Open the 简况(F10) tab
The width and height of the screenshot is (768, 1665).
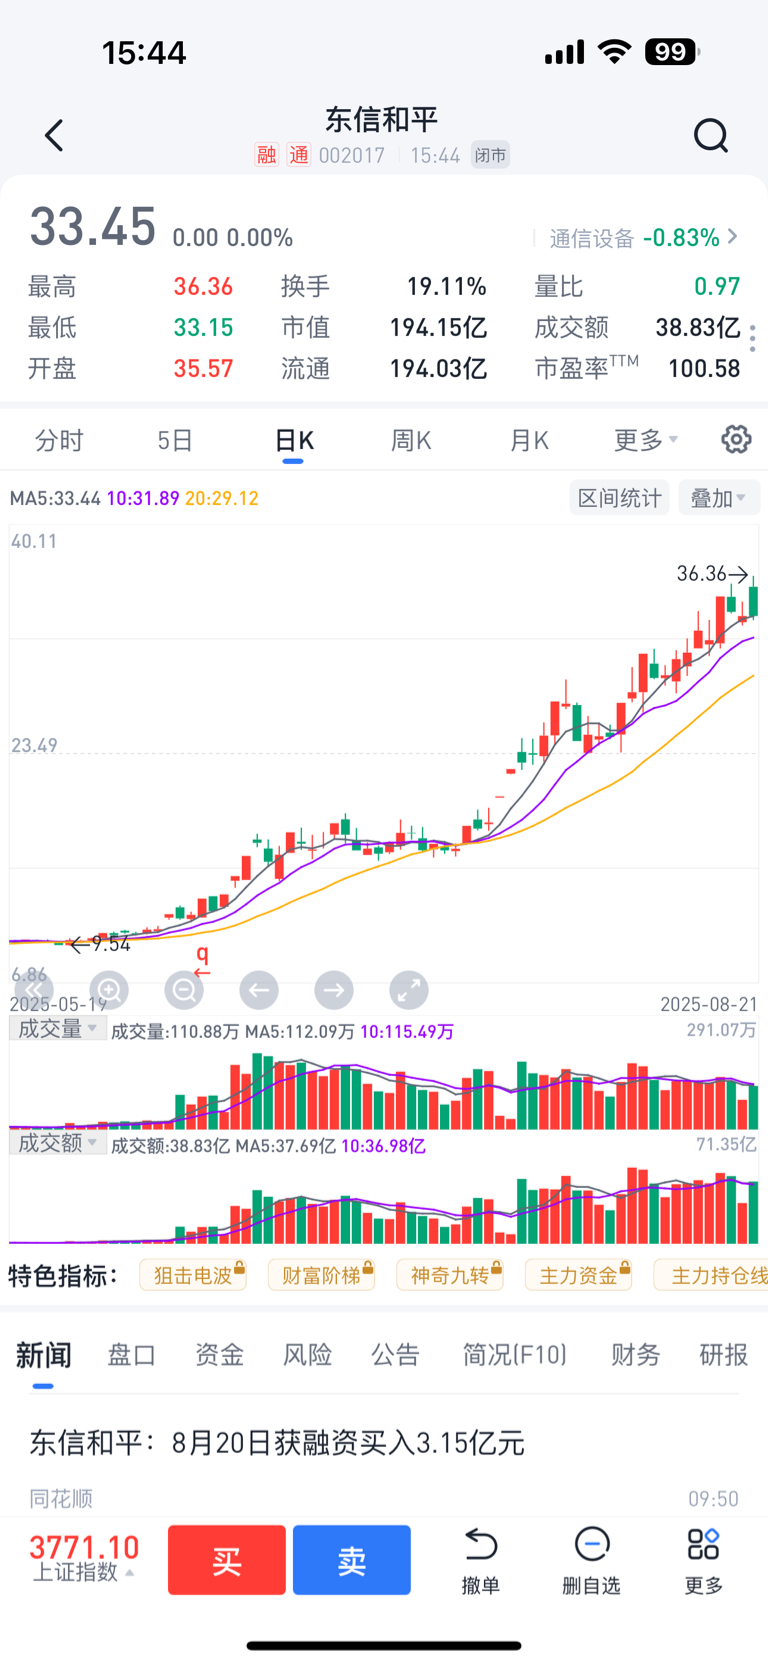click(515, 1355)
